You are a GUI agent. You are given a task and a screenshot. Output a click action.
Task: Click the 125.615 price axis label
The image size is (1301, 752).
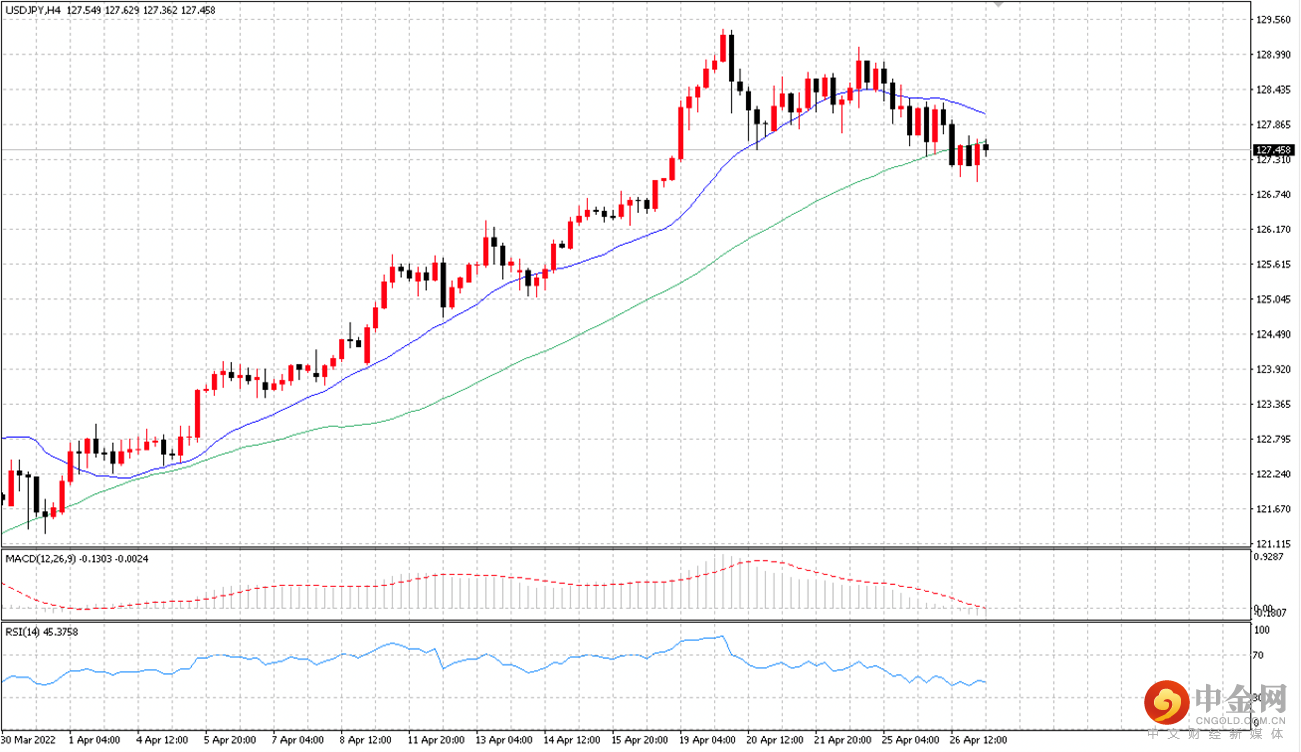pyautogui.click(x=1272, y=264)
